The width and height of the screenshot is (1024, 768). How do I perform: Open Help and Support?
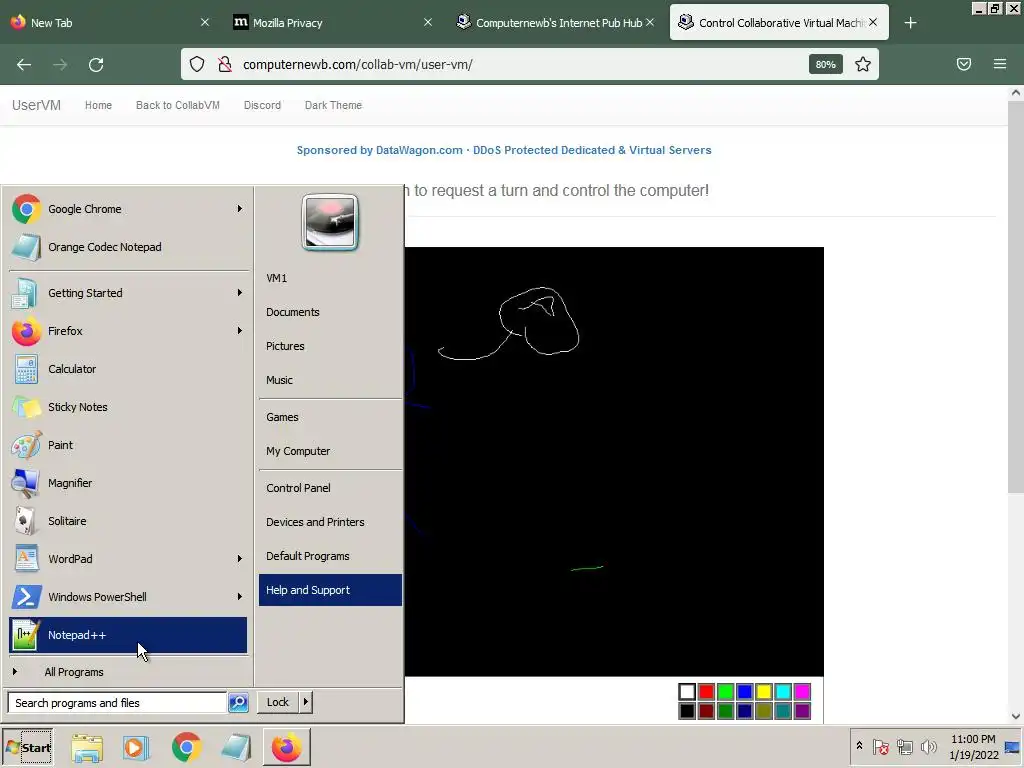tap(330, 590)
